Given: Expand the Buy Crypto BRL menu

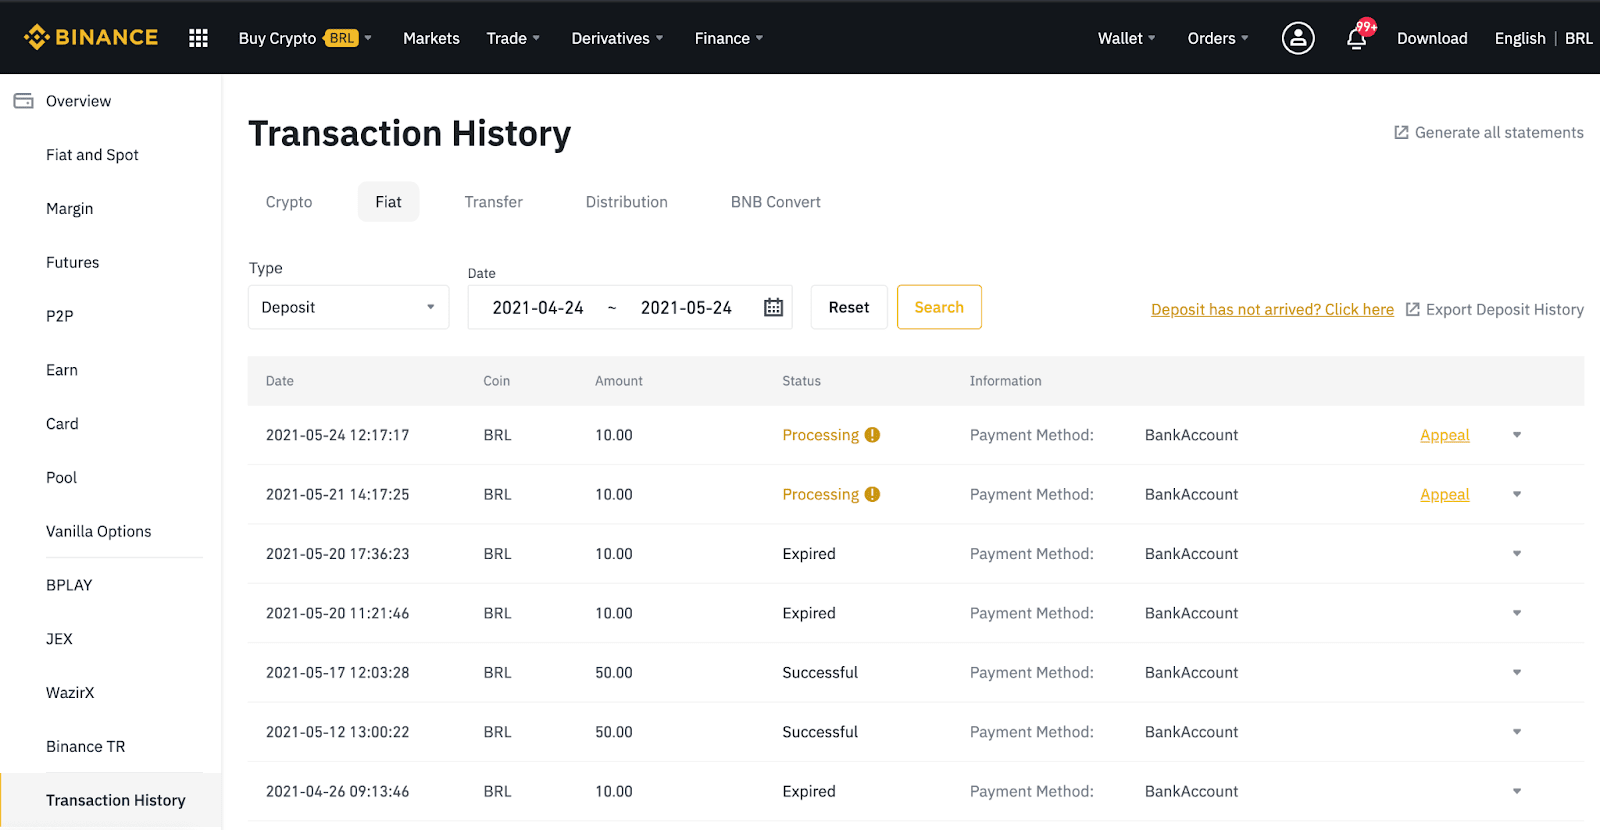Looking at the screenshot, I should (305, 38).
